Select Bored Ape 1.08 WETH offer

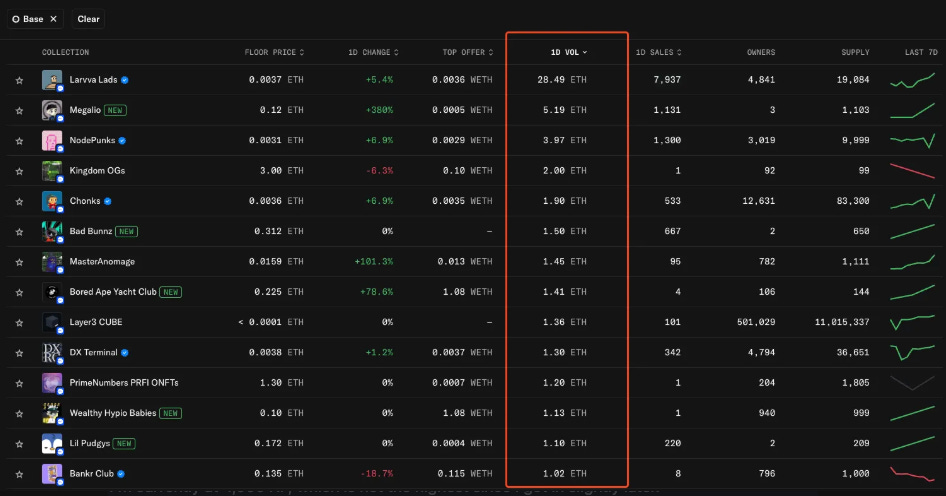click(x=467, y=292)
